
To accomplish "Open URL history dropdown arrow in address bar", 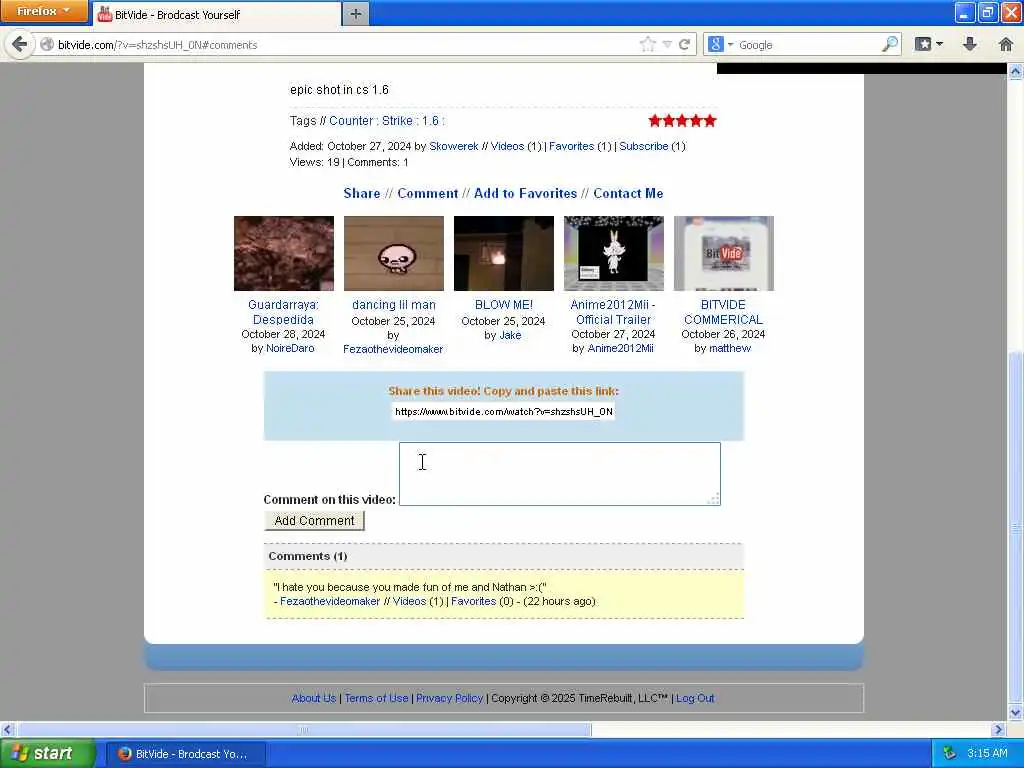I will [667, 44].
